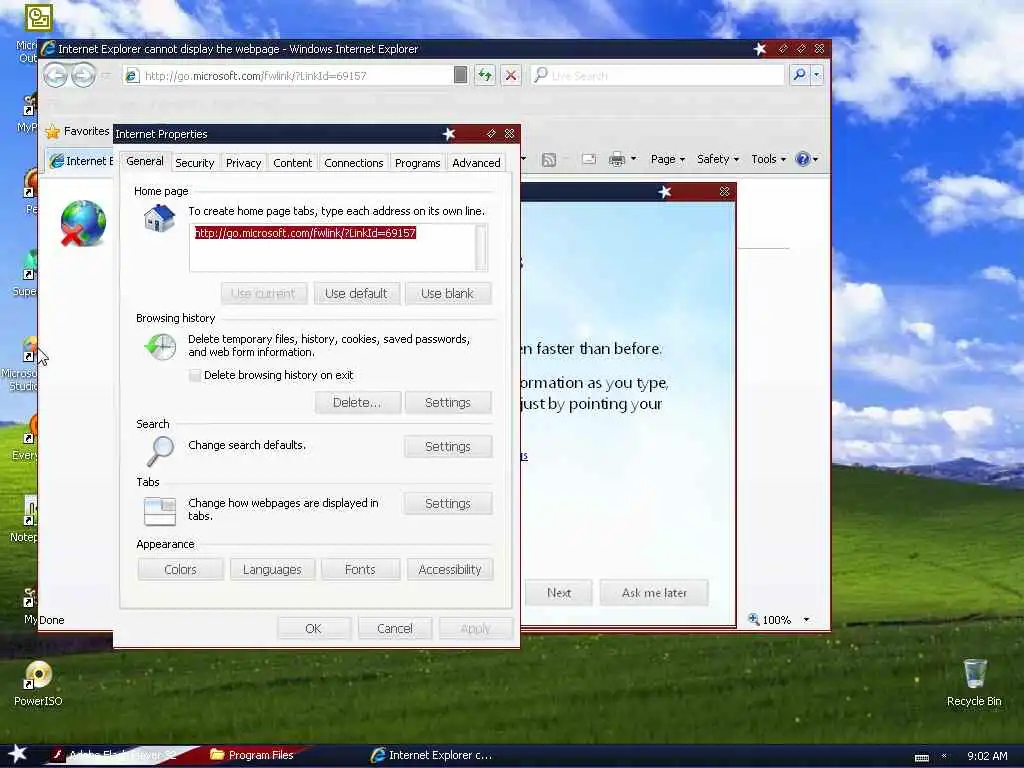Image resolution: width=1024 pixels, height=768 pixels.
Task: Click the red Stop loading icon
Action: coord(511,76)
